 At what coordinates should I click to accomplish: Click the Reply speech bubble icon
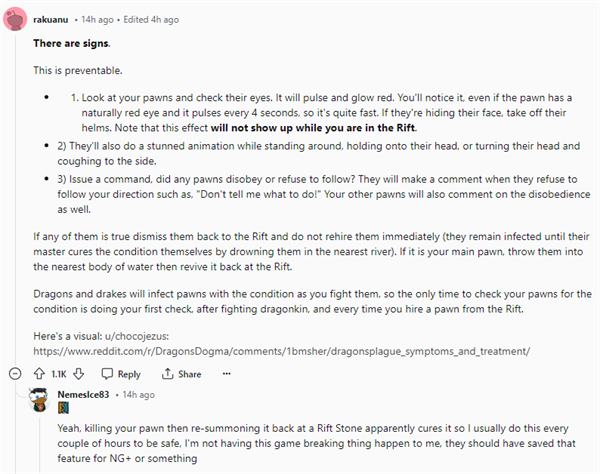(107, 374)
